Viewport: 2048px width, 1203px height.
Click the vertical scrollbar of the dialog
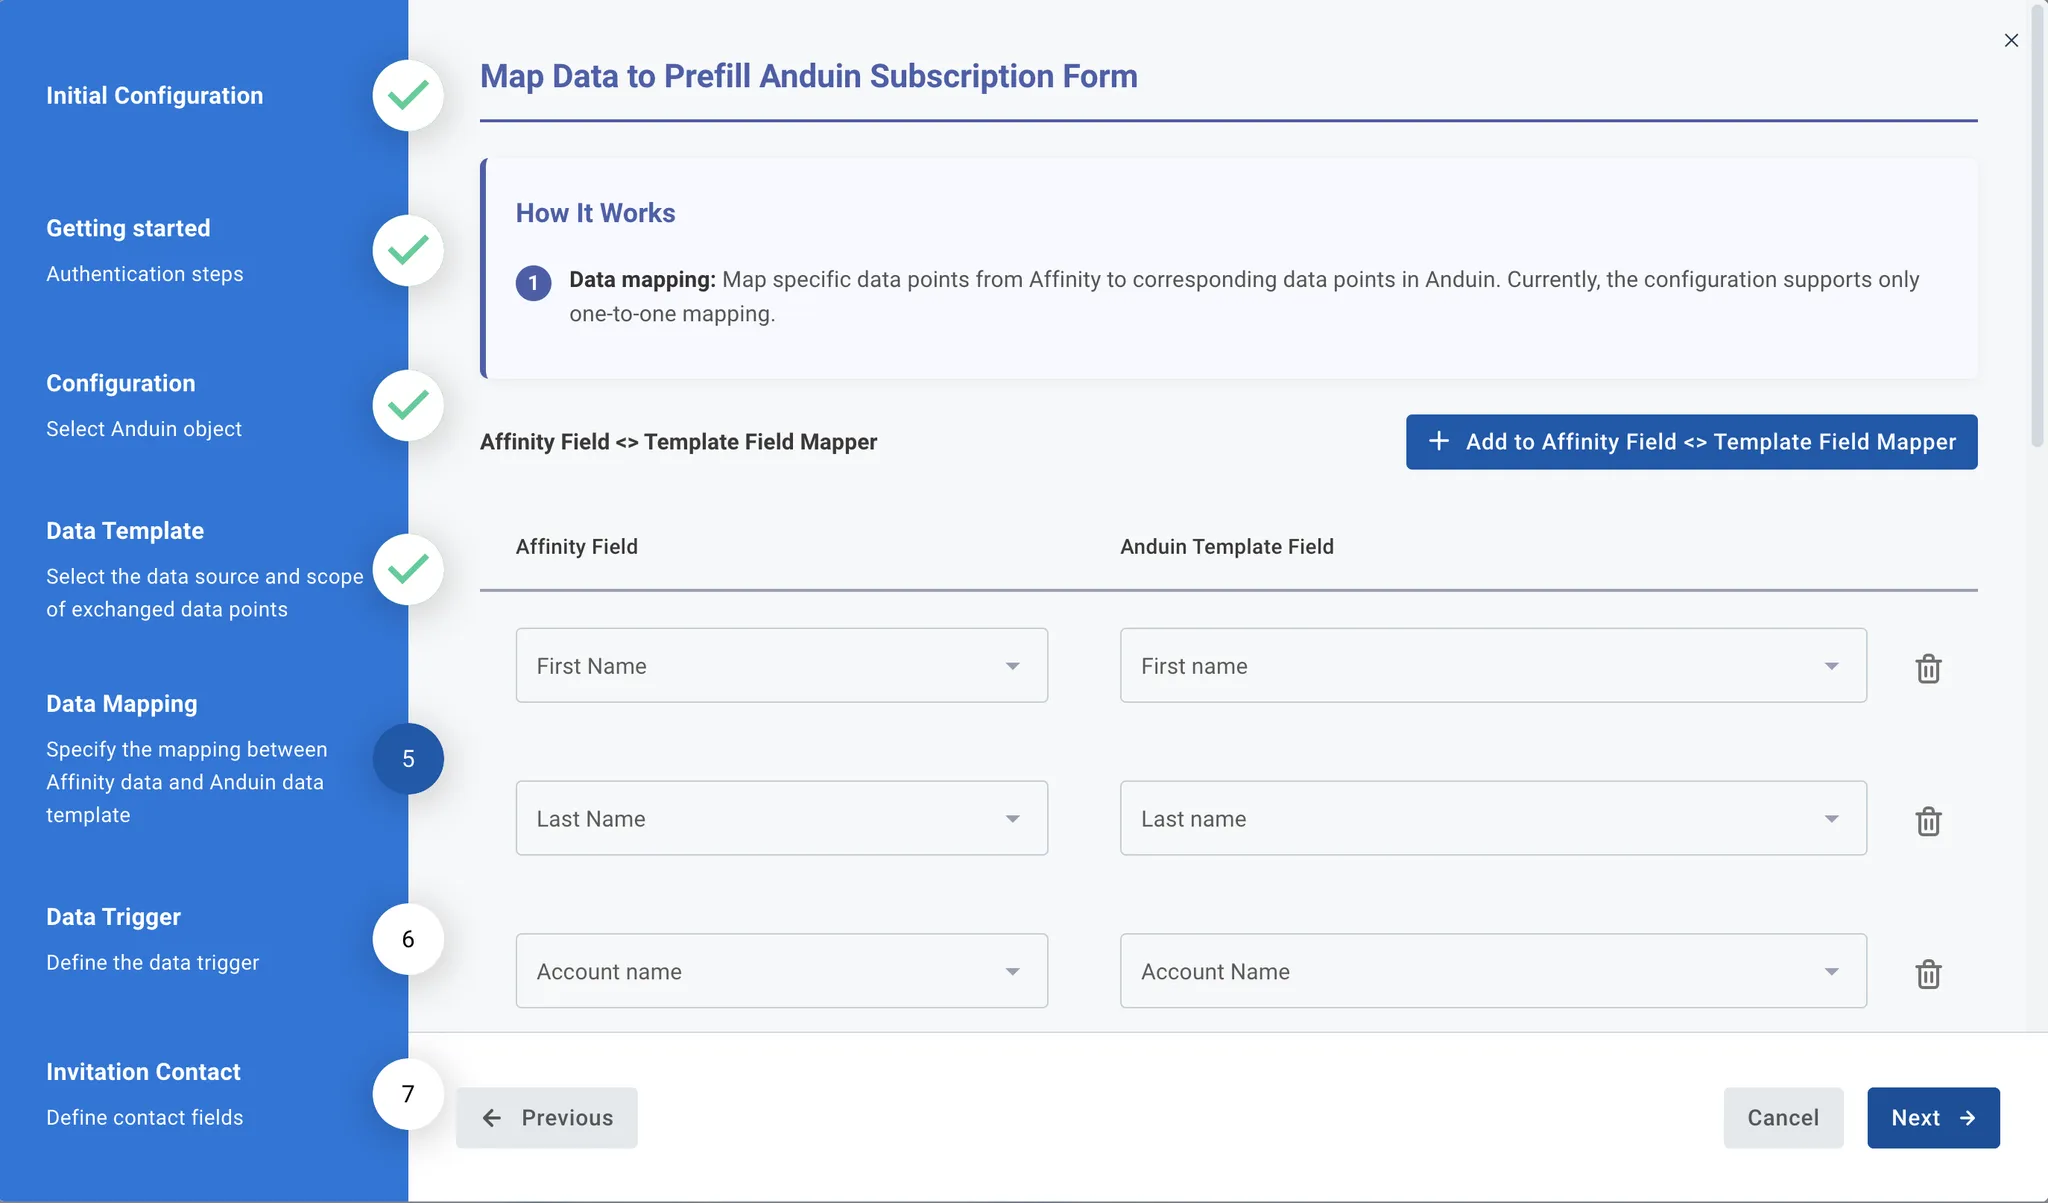(x=2038, y=225)
